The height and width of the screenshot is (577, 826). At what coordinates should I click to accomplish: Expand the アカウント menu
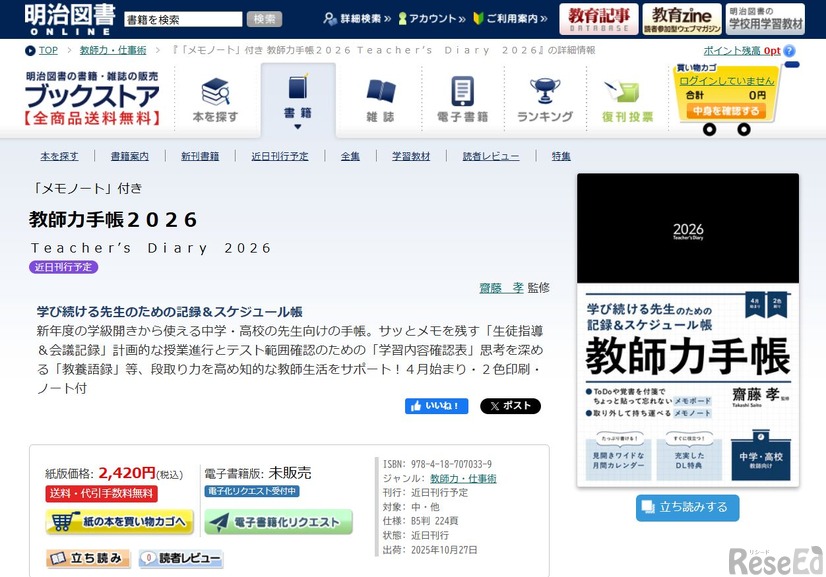tap(430, 19)
